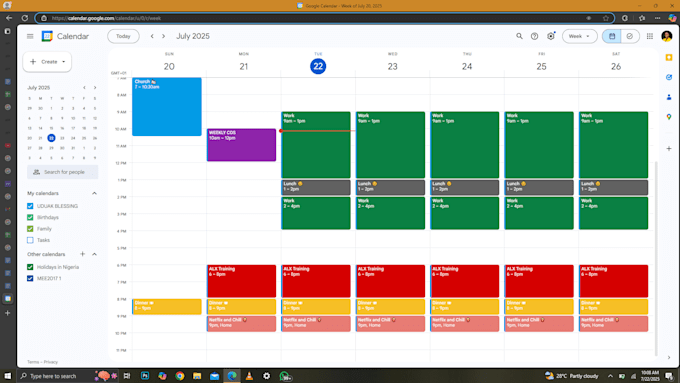Open Photoshop from the taskbar
Screen dimensions: 680x383
click(x=145, y=376)
